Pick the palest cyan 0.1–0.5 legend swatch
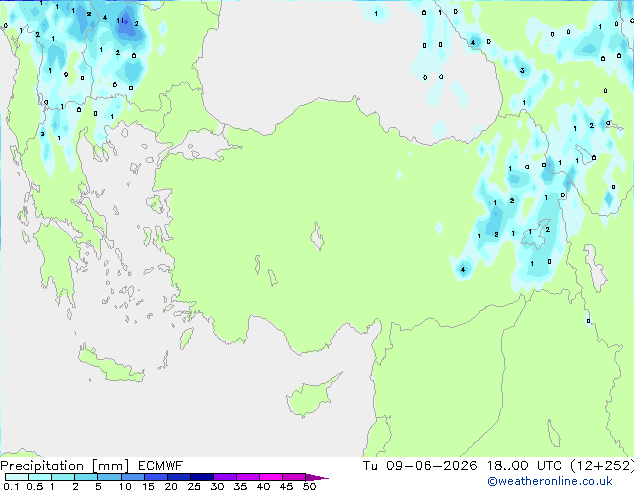 (x=17, y=477)
